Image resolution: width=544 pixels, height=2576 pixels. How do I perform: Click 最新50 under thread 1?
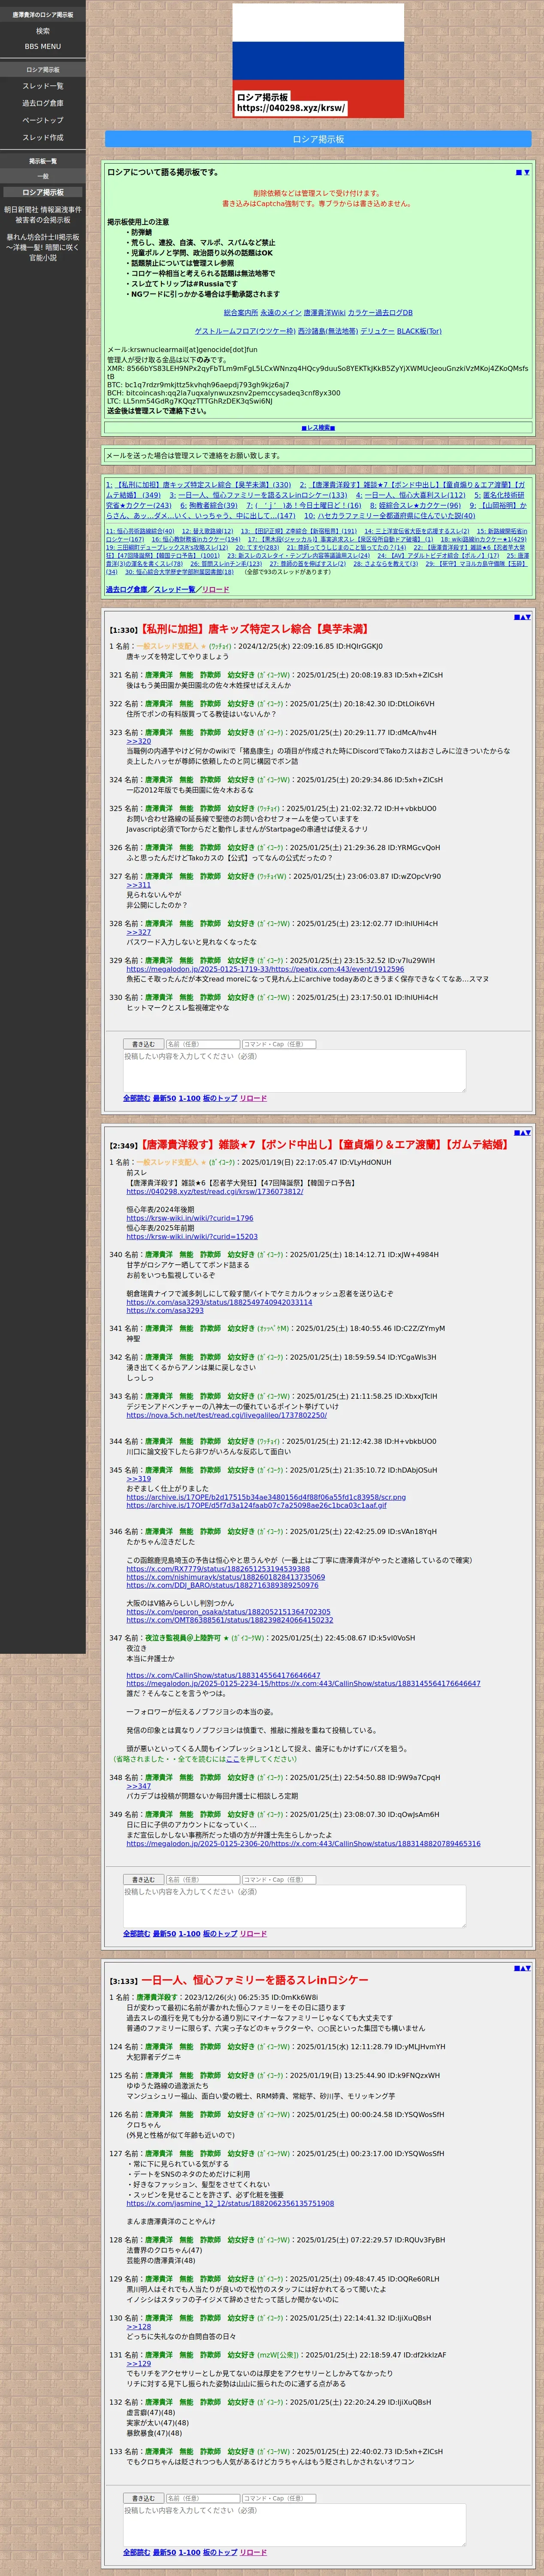pos(164,1098)
